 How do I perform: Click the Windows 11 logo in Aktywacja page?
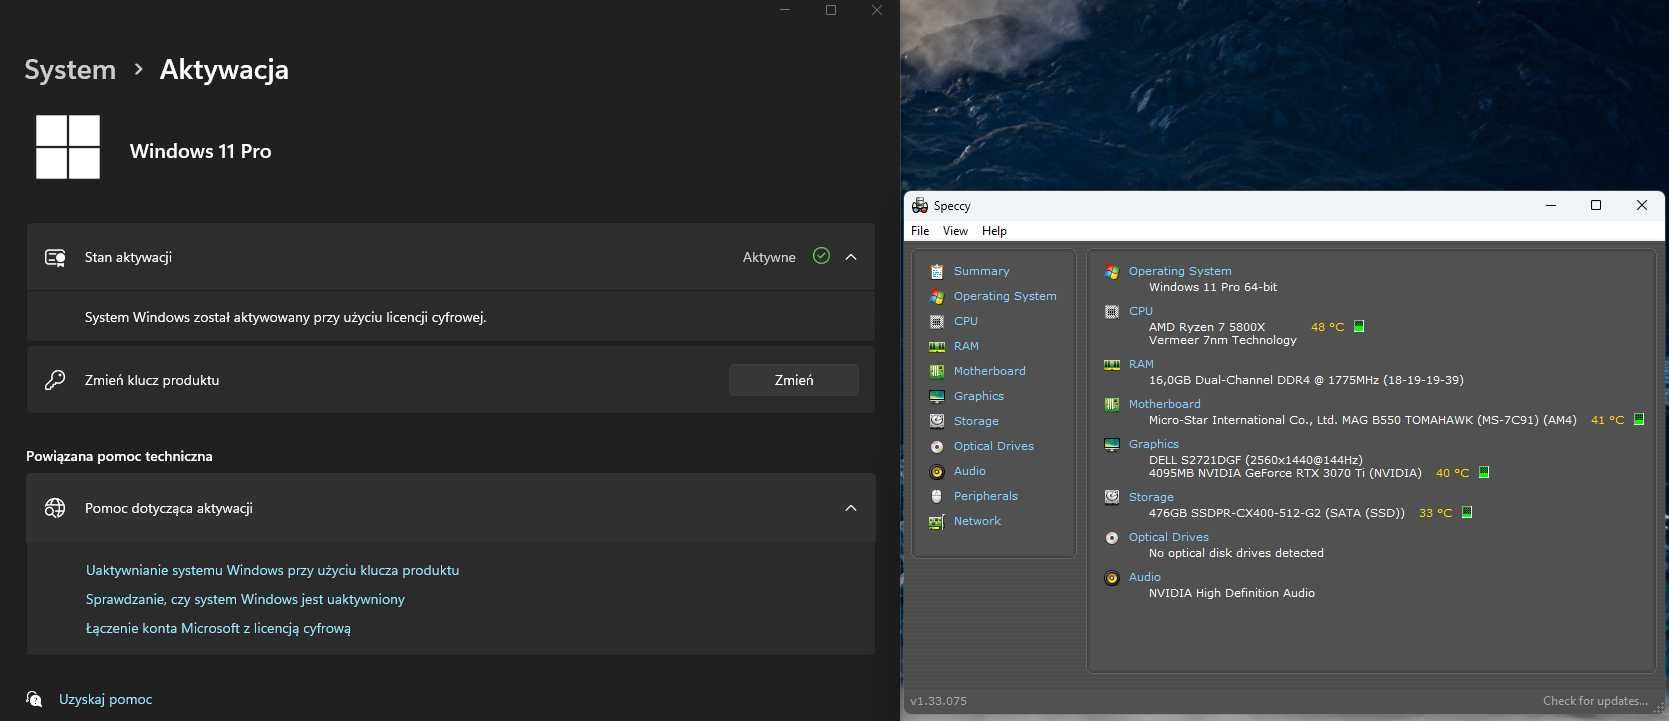[68, 147]
